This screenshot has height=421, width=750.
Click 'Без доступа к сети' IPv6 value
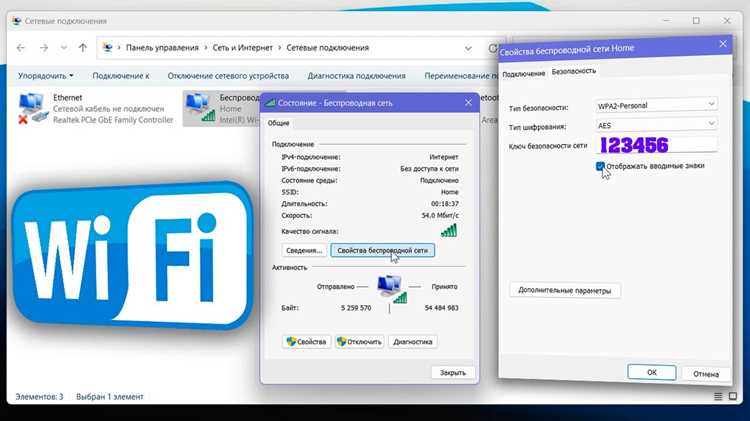(x=429, y=169)
